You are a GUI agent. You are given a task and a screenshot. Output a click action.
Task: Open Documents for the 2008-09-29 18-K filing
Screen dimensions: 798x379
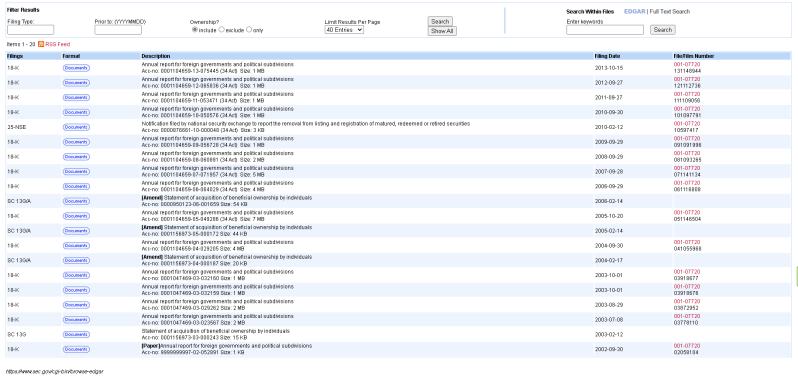pos(76,157)
